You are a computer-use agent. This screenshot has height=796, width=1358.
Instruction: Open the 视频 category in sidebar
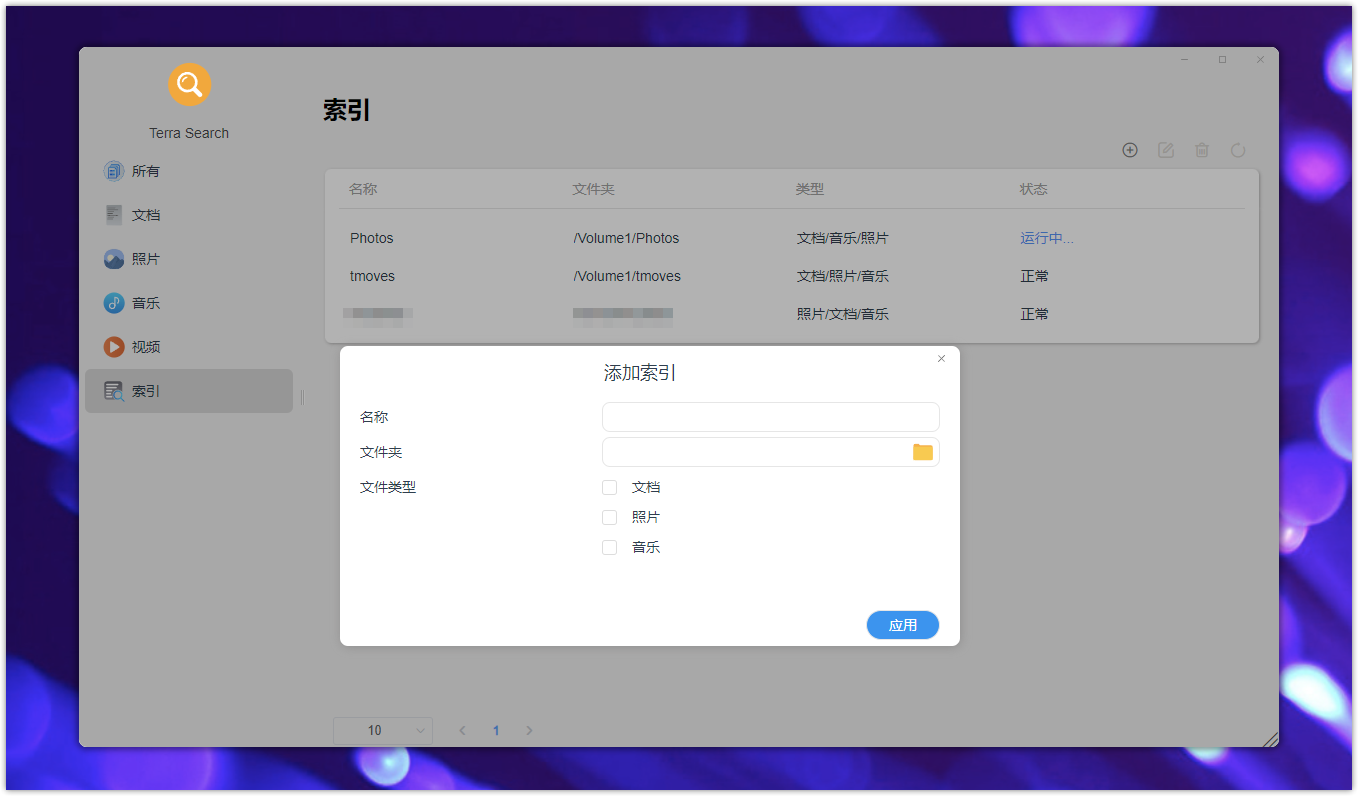coord(189,347)
